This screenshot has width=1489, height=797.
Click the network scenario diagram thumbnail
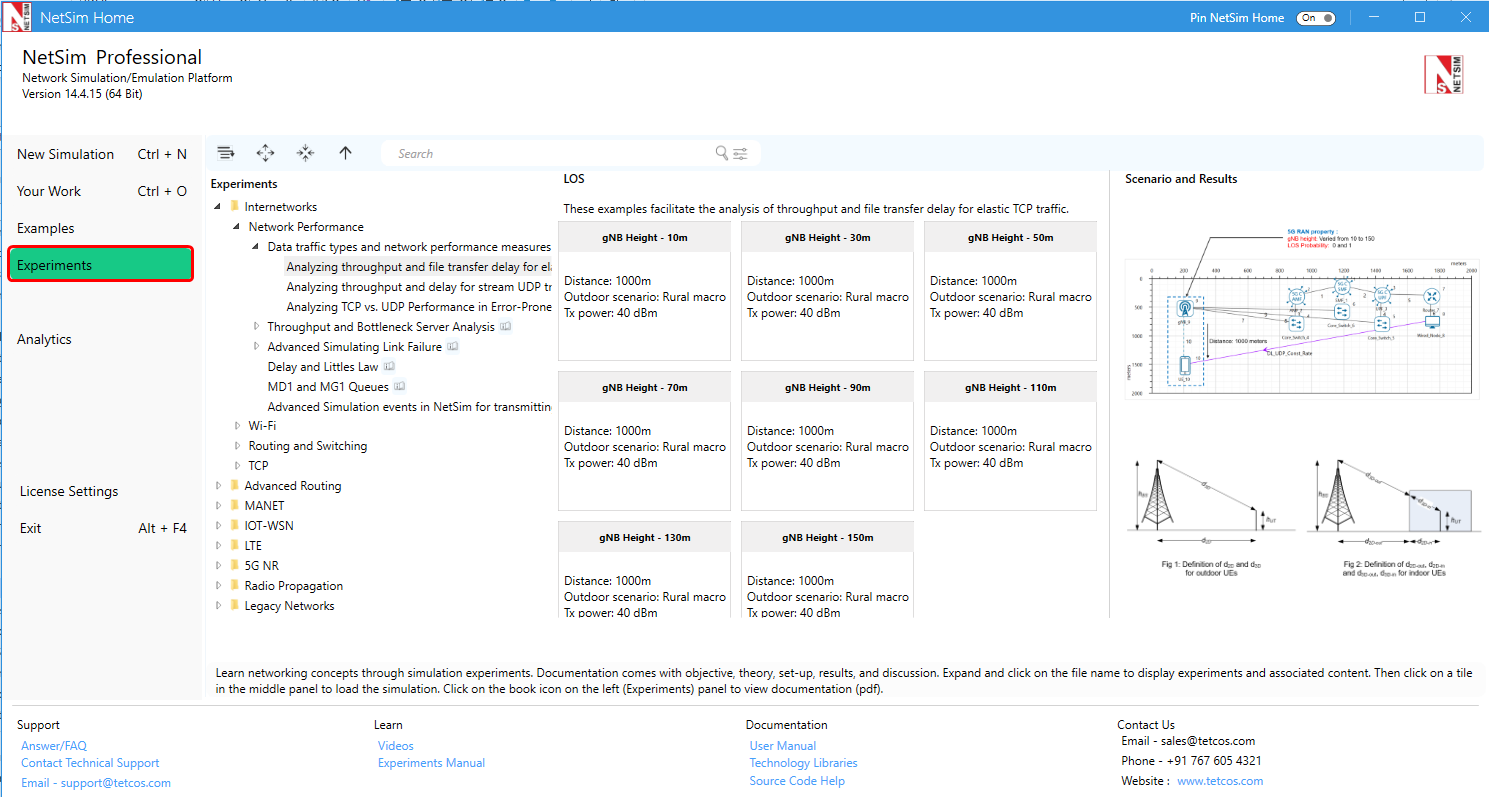tap(1302, 314)
